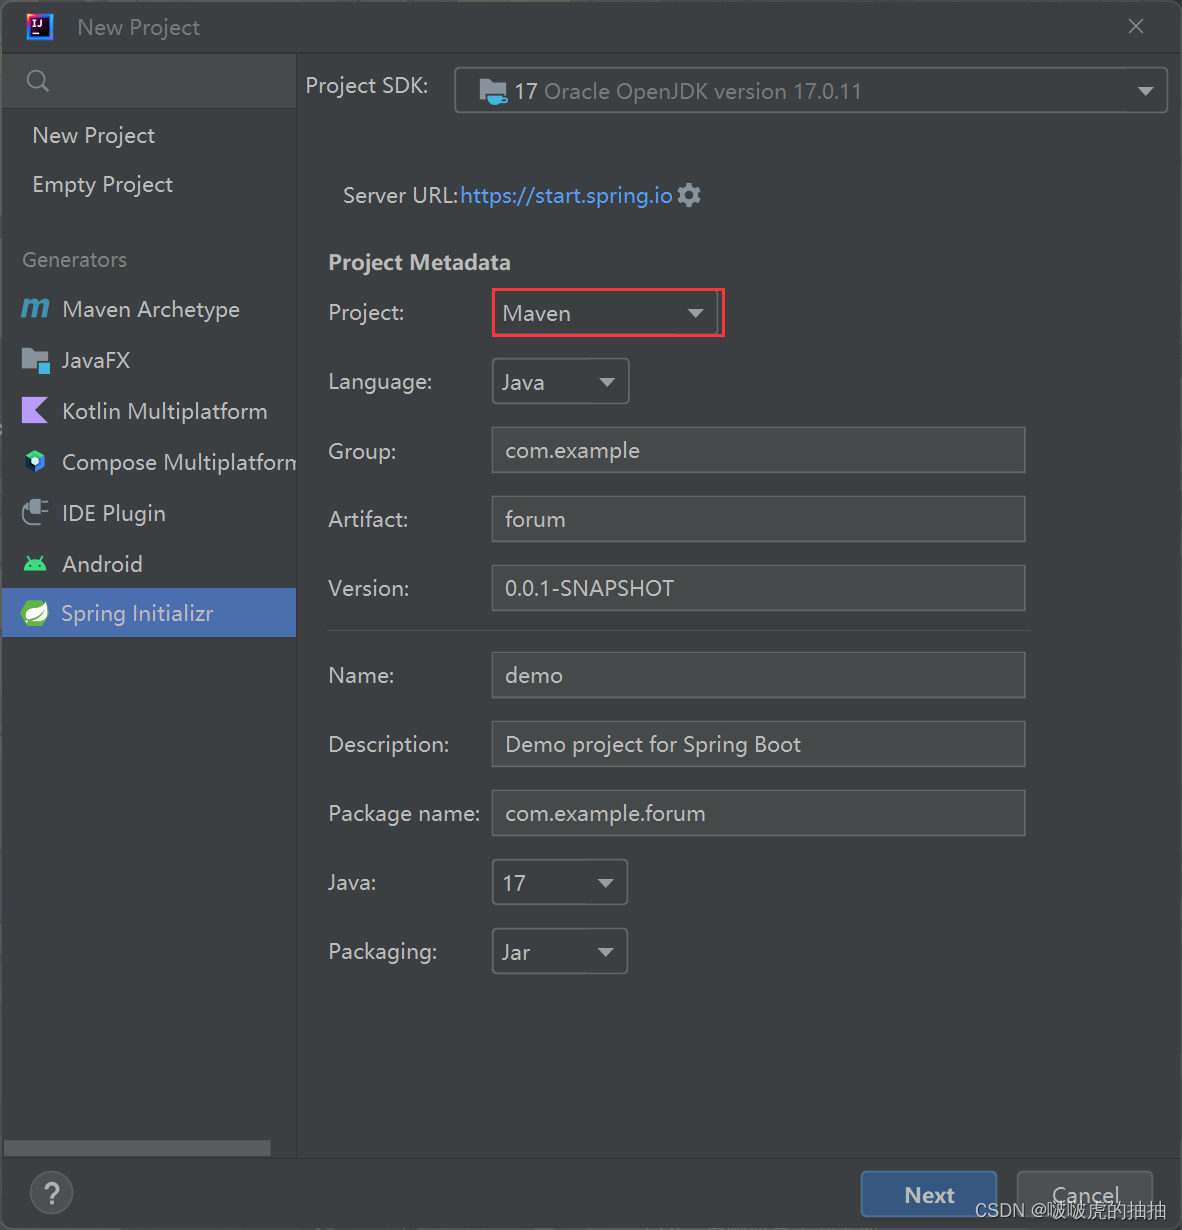
Task: Click the Server URL label
Action: 400,195
